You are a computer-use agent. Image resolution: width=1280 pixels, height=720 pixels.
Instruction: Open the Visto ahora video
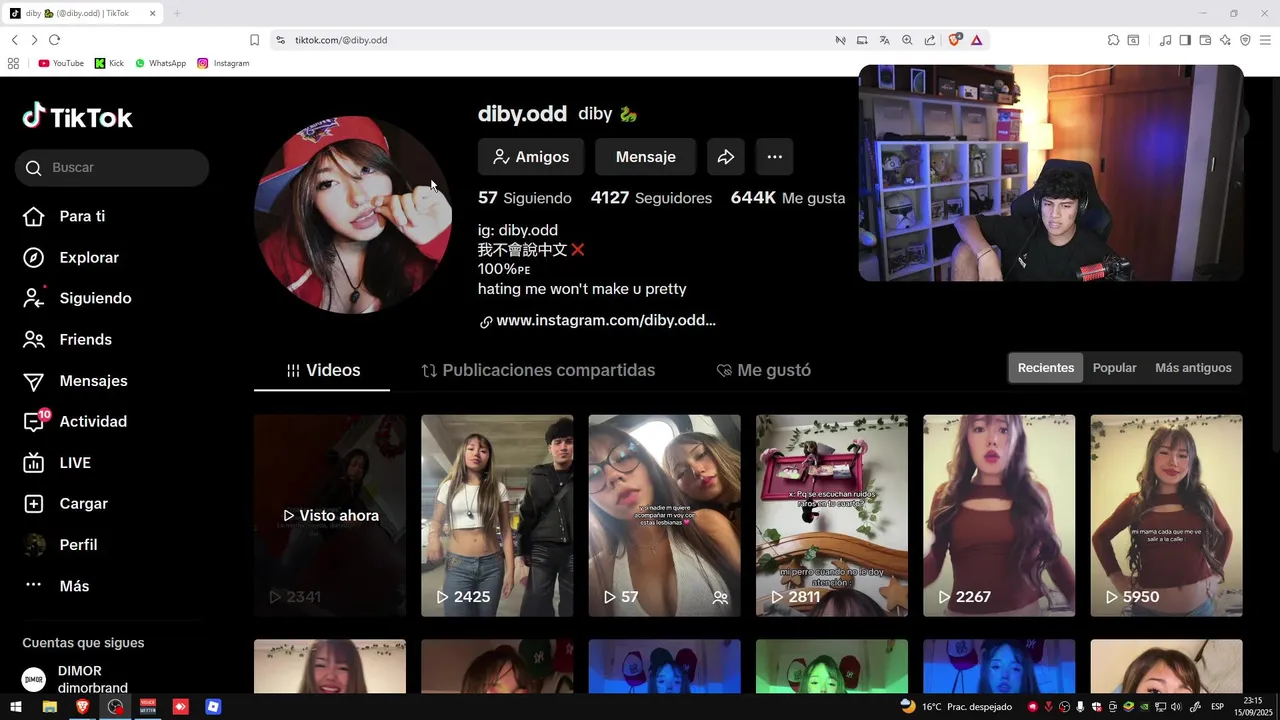tap(330, 516)
